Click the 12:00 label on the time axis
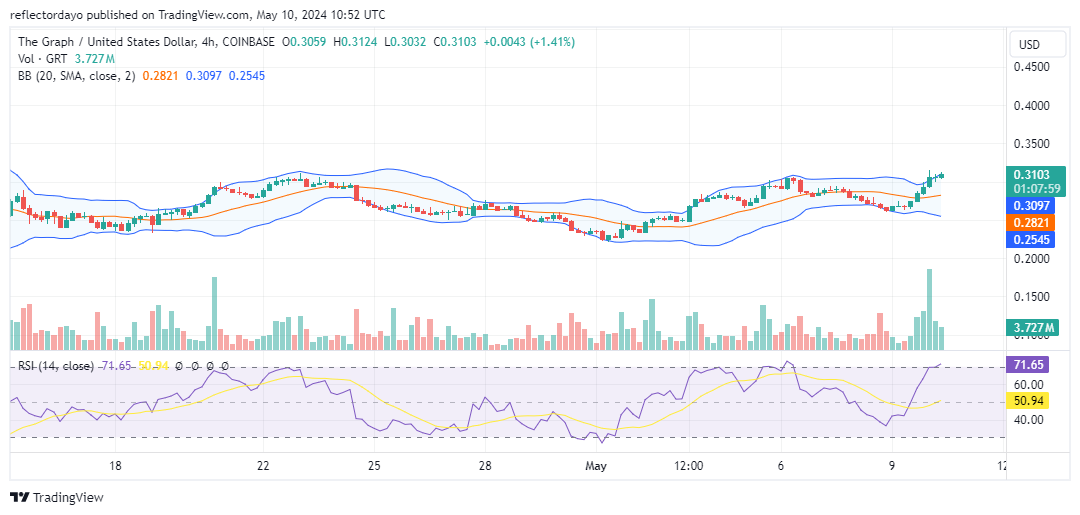This screenshot has width=1080, height=515. coord(689,466)
